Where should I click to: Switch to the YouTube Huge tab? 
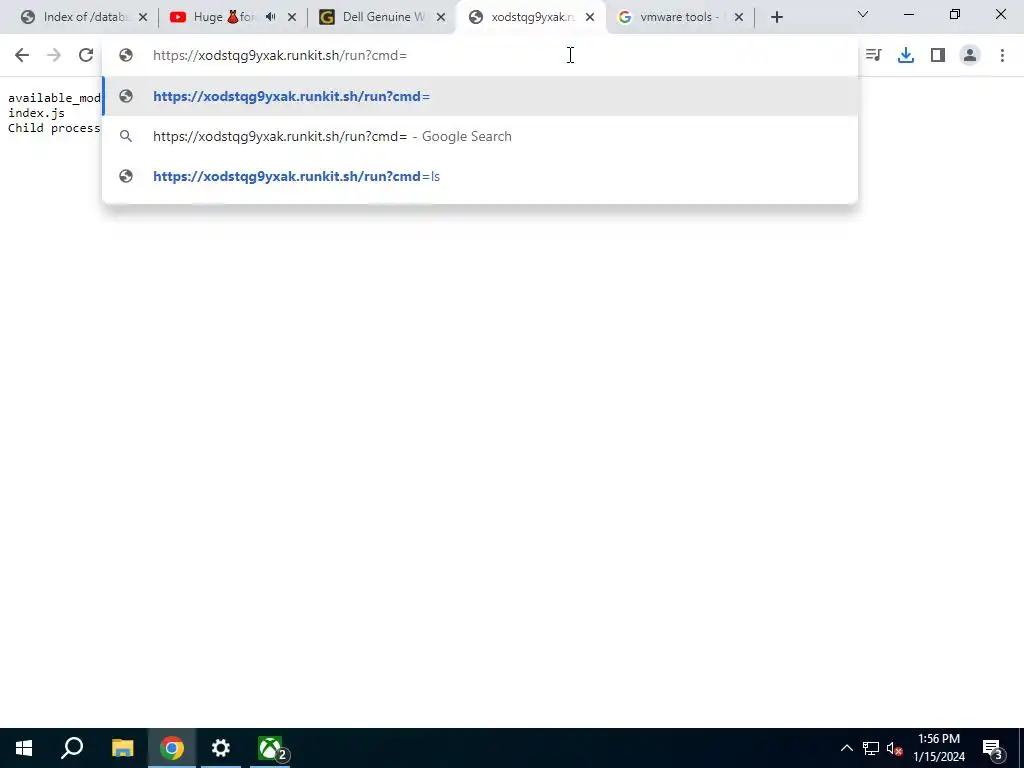[x=225, y=18]
